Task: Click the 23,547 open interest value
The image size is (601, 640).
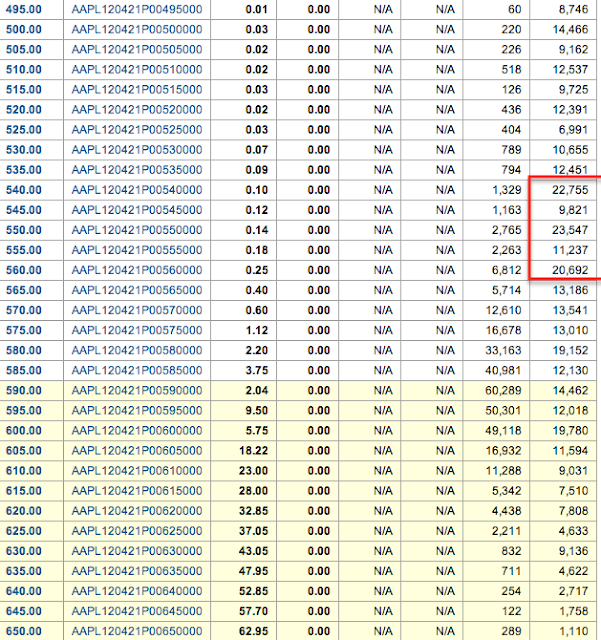Action: coord(570,230)
